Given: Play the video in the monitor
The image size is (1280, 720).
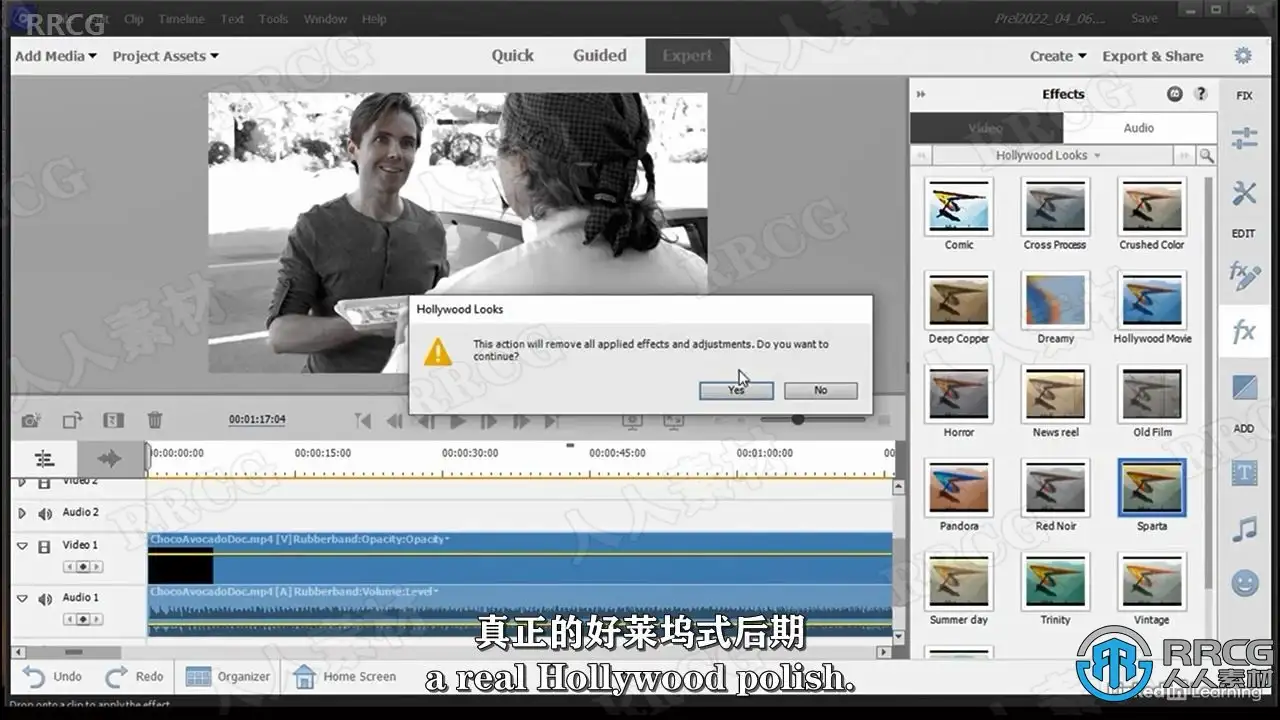Looking at the screenshot, I should [457, 422].
